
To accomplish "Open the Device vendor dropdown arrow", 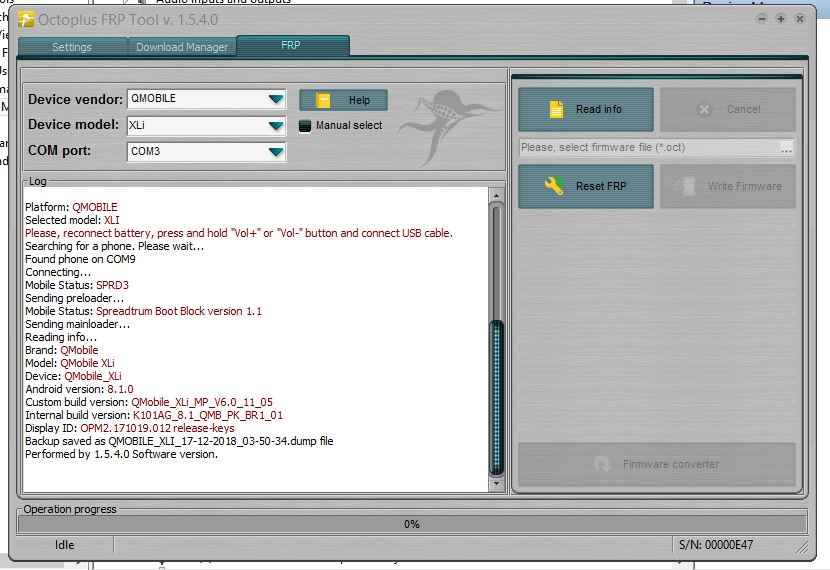I will tap(276, 99).
